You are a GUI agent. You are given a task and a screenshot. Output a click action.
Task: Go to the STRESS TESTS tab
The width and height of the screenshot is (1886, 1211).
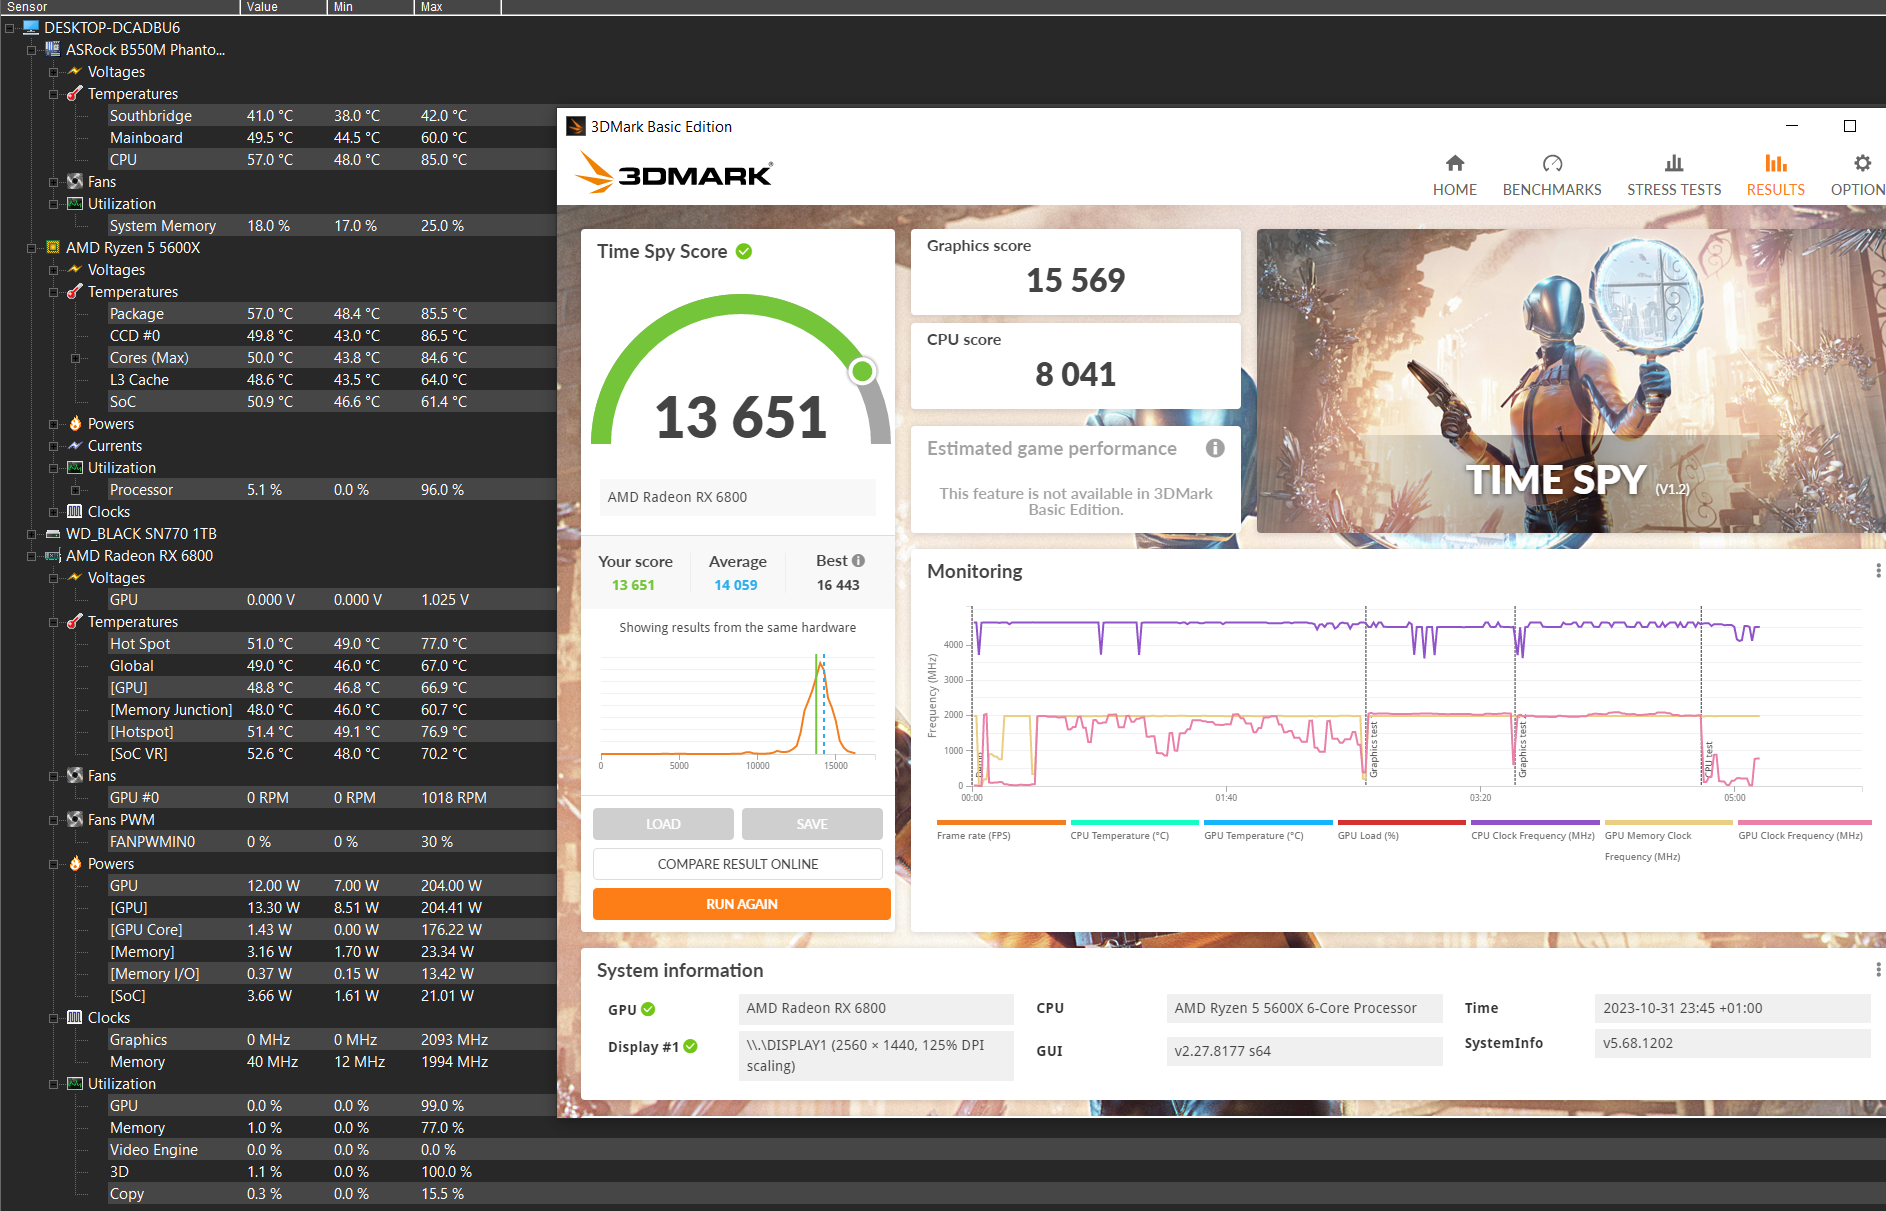click(1673, 175)
